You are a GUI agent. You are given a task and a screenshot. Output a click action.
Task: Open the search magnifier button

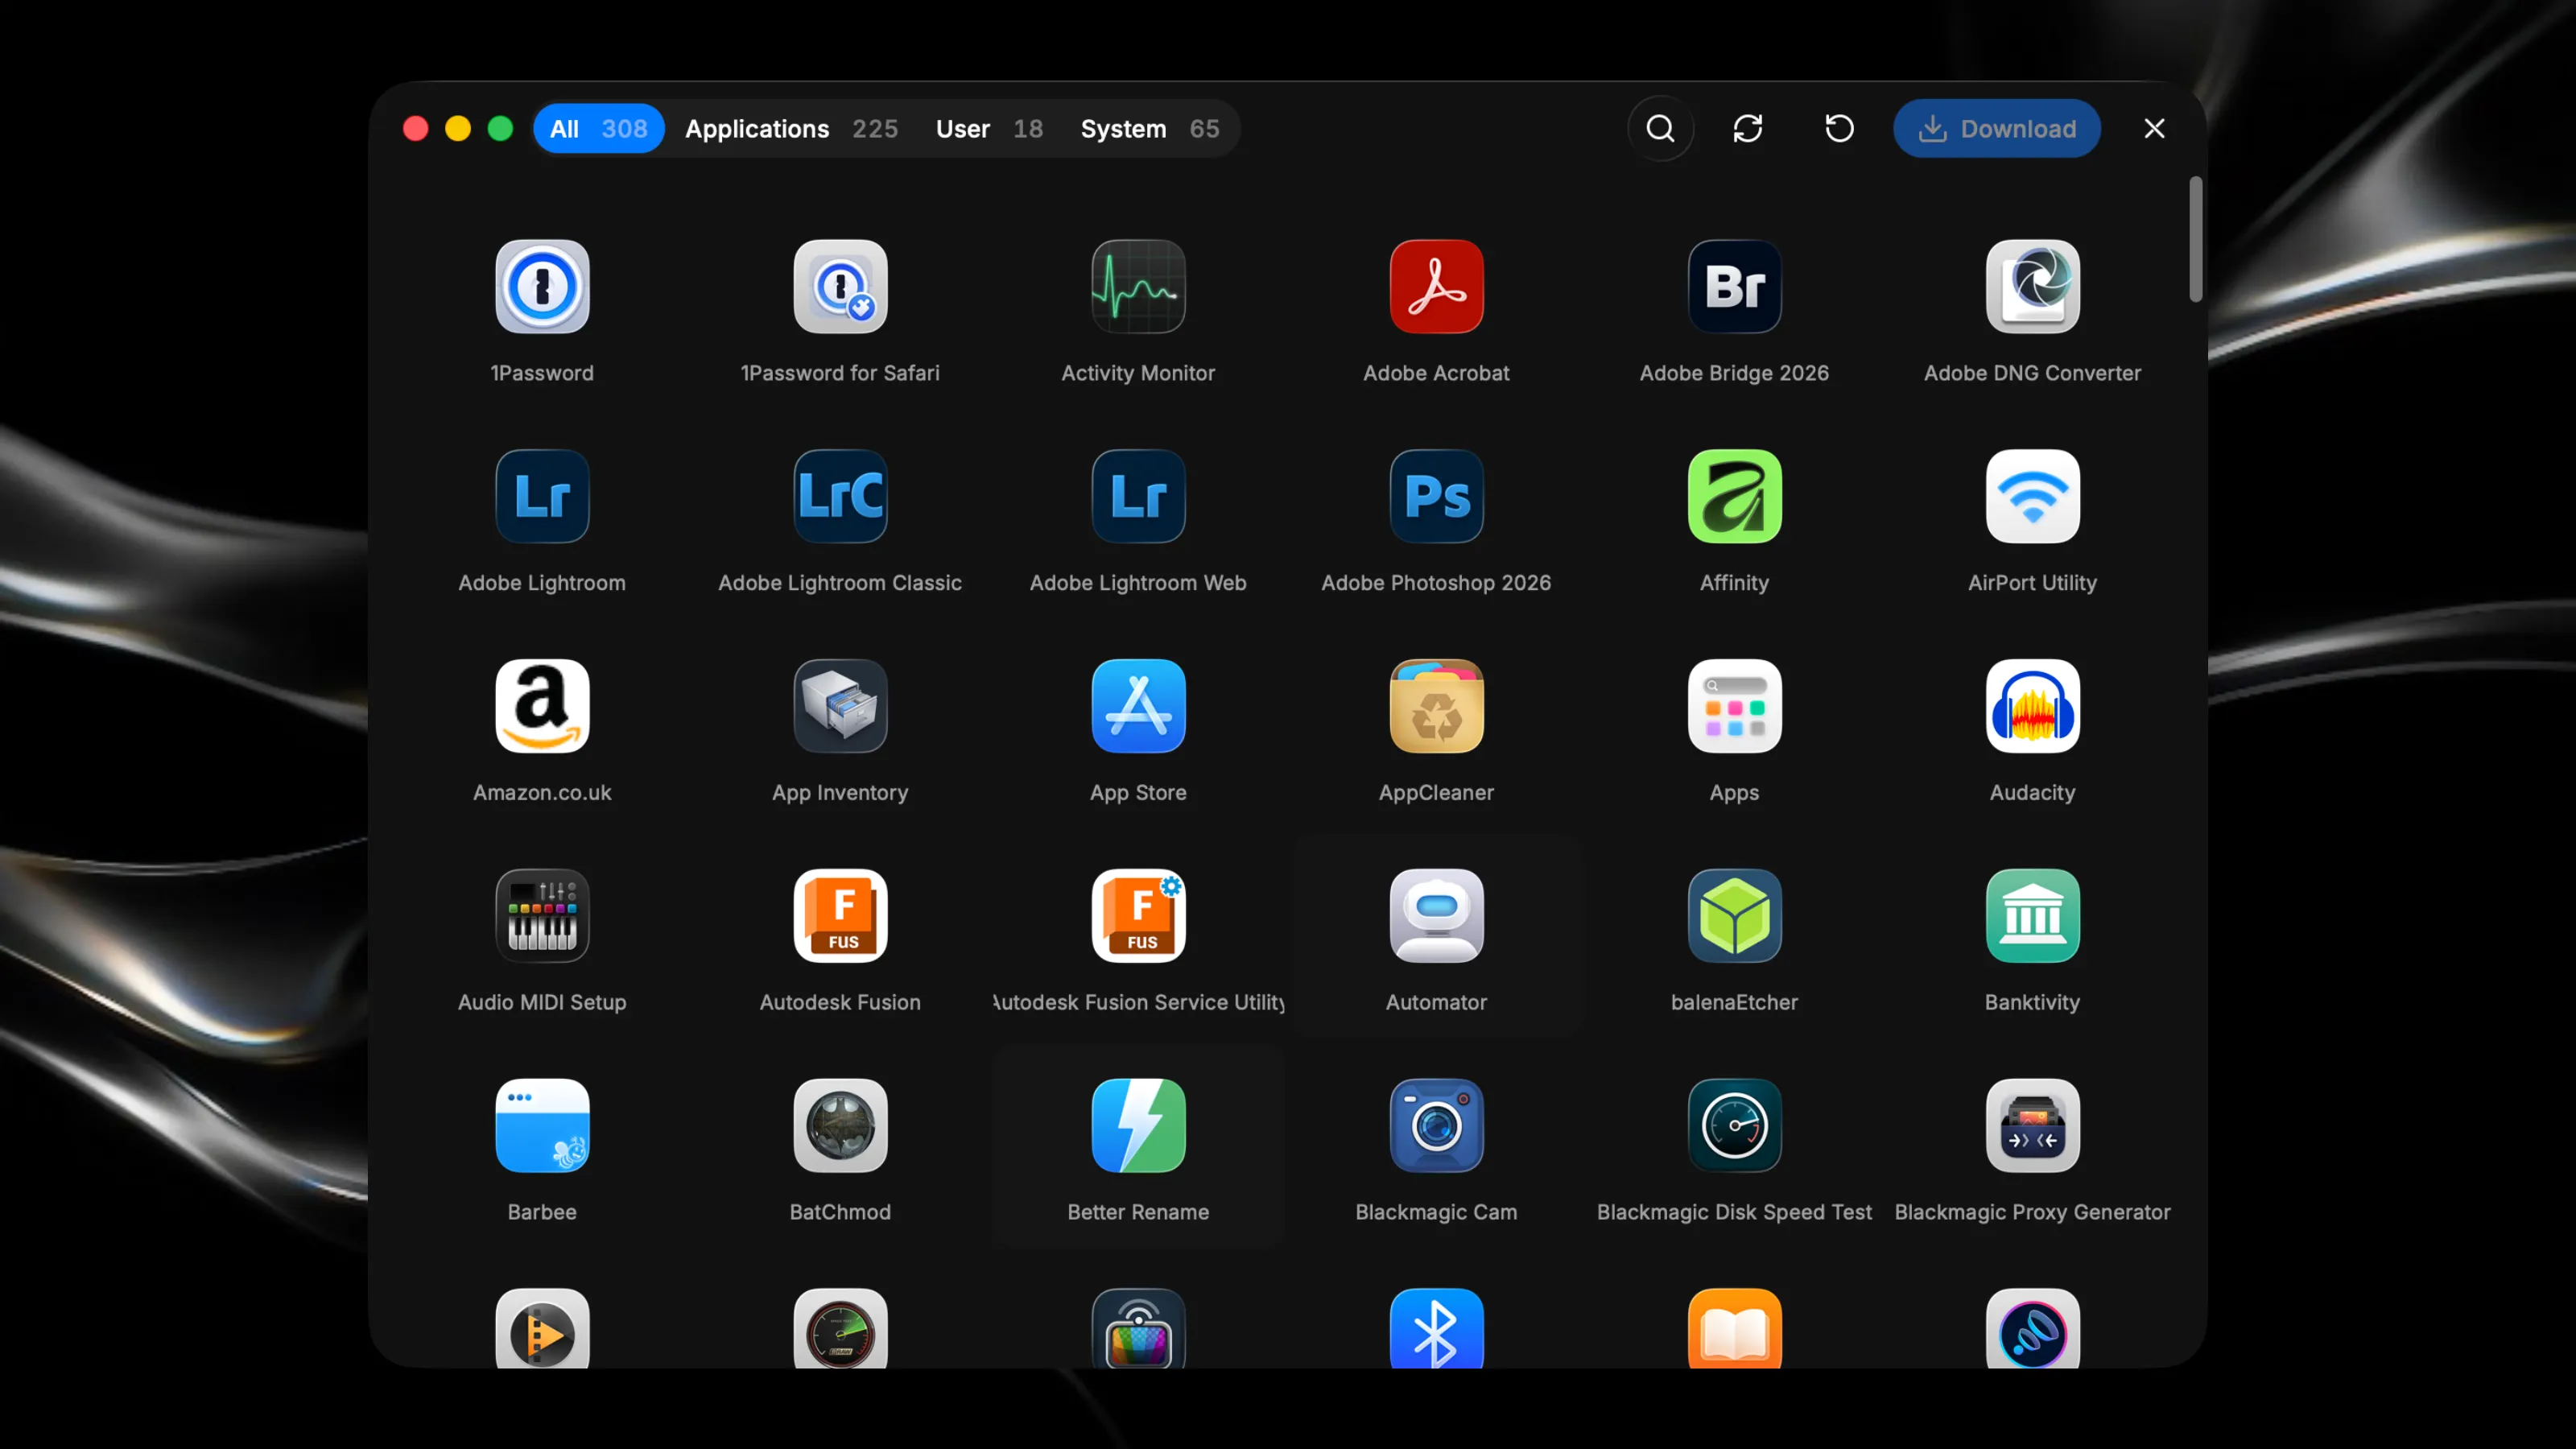1660,129
